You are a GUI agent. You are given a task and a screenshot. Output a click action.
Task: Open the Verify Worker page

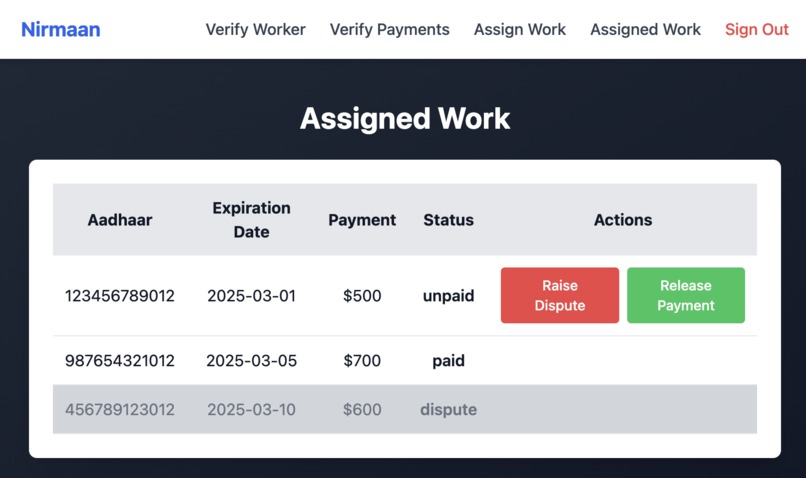point(255,29)
